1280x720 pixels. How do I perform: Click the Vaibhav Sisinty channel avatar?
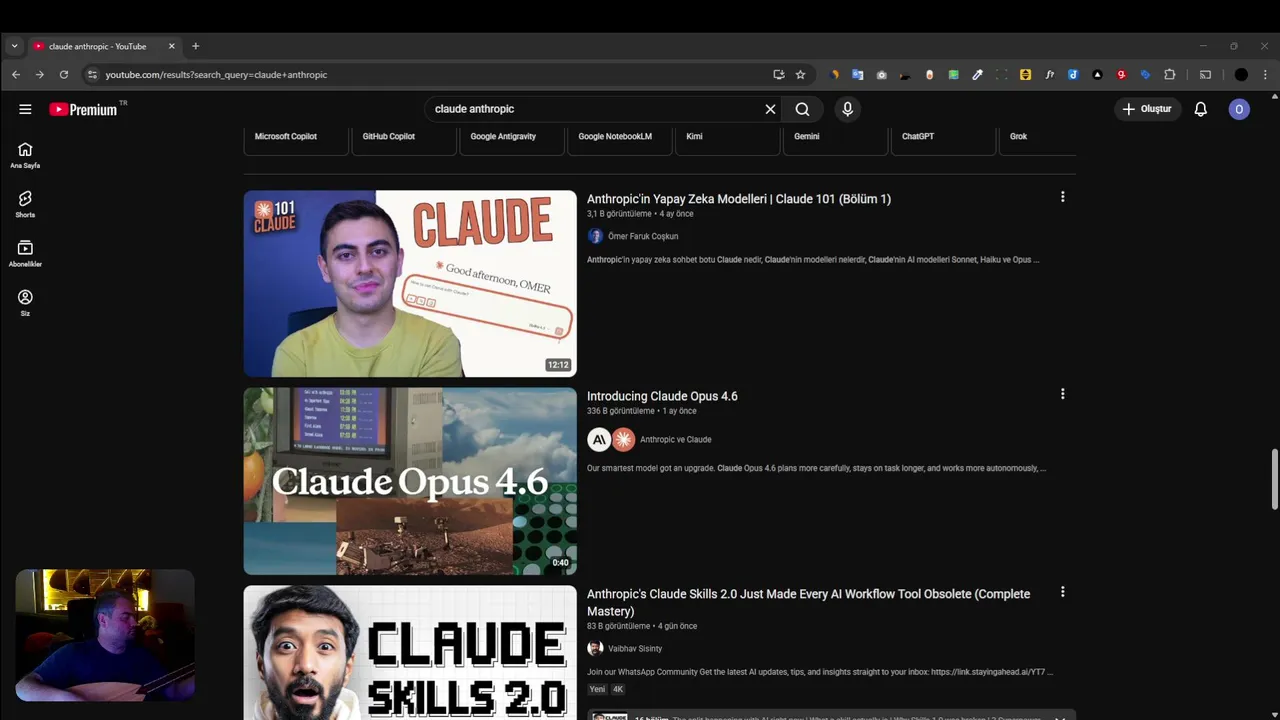coord(595,648)
